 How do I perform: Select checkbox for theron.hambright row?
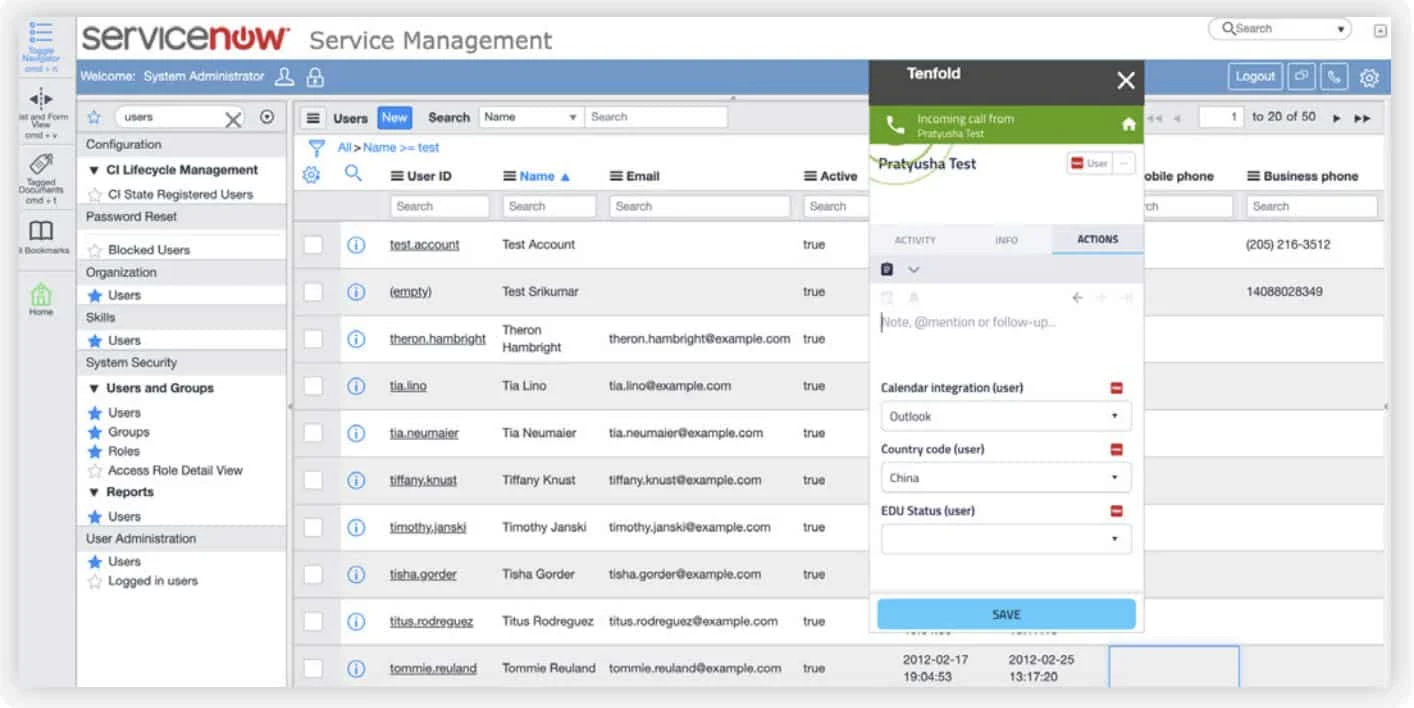(x=314, y=338)
